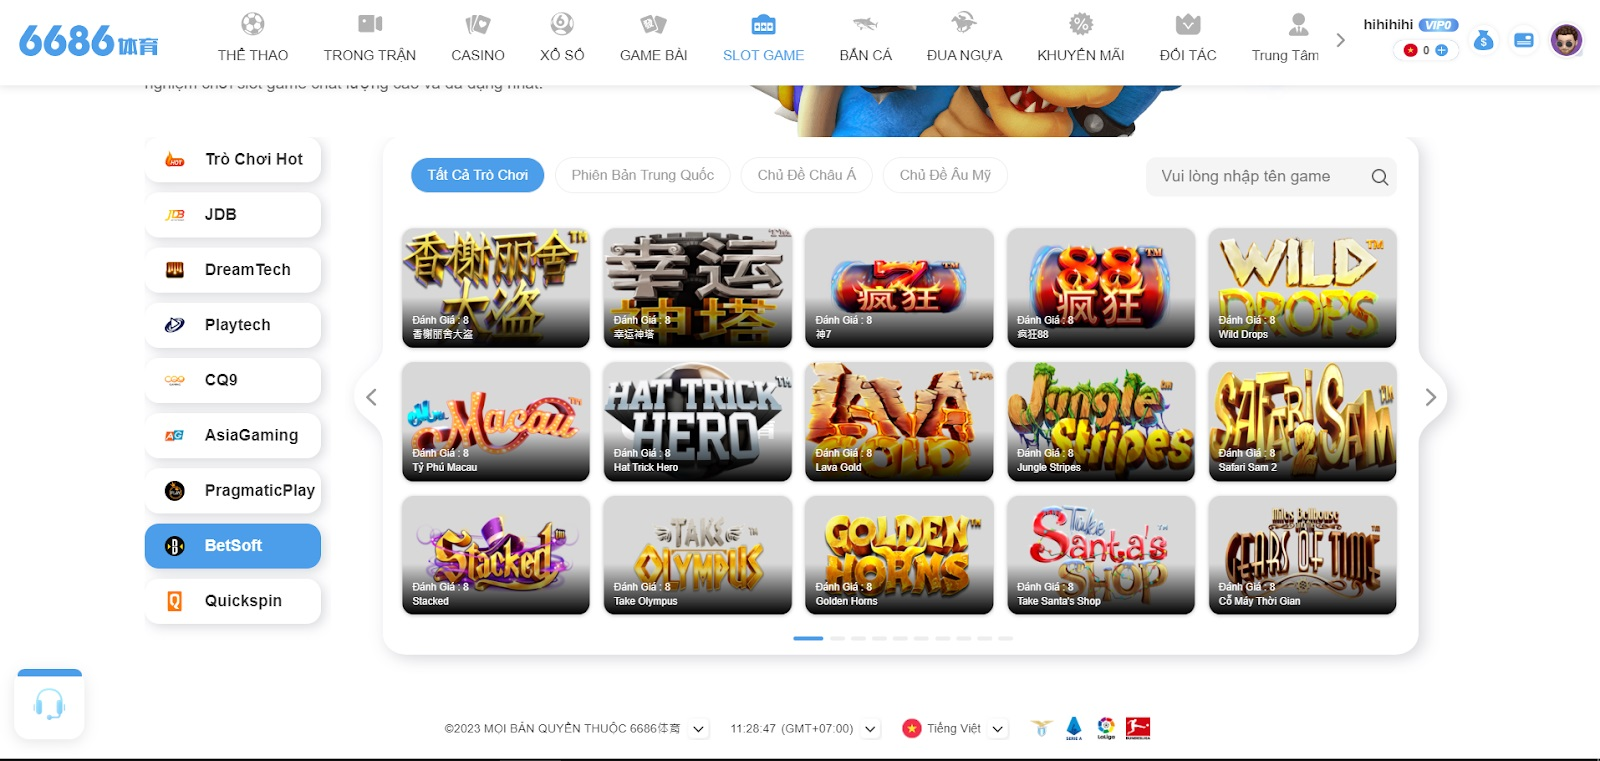Viewport: 1600px width, 761px height.
Task: Expand the top navigation right chevron
Action: (1341, 40)
